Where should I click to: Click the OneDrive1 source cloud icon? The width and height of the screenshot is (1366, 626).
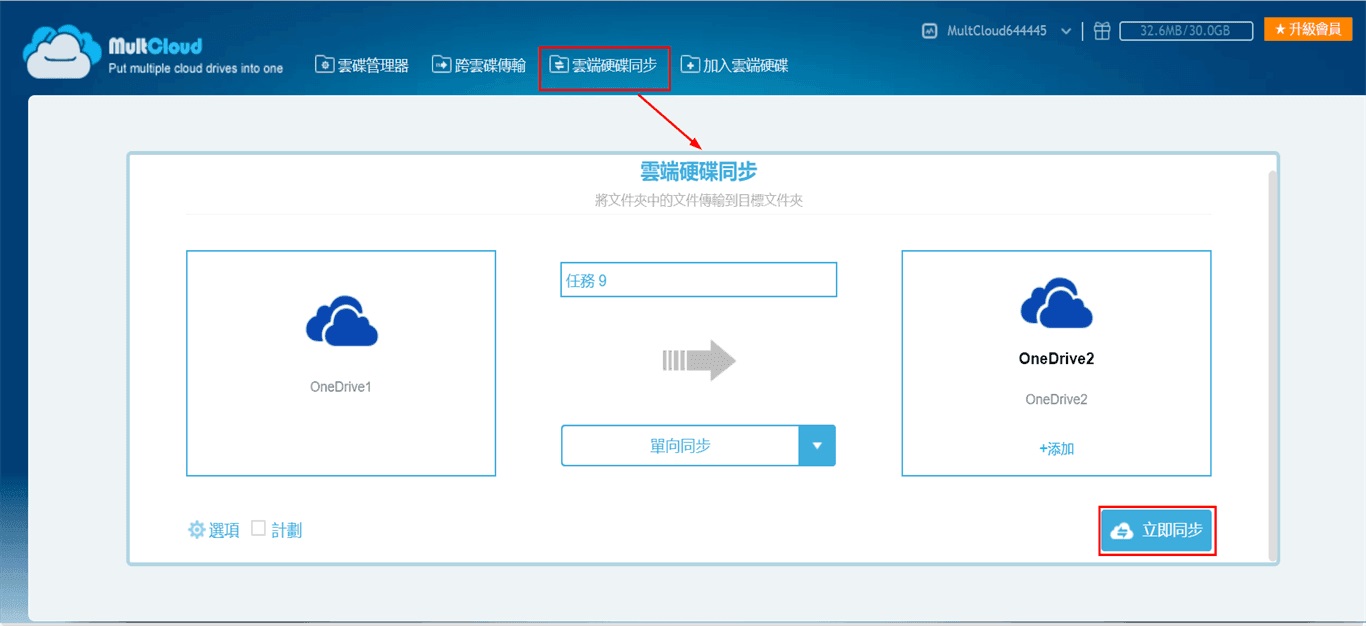[x=341, y=322]
